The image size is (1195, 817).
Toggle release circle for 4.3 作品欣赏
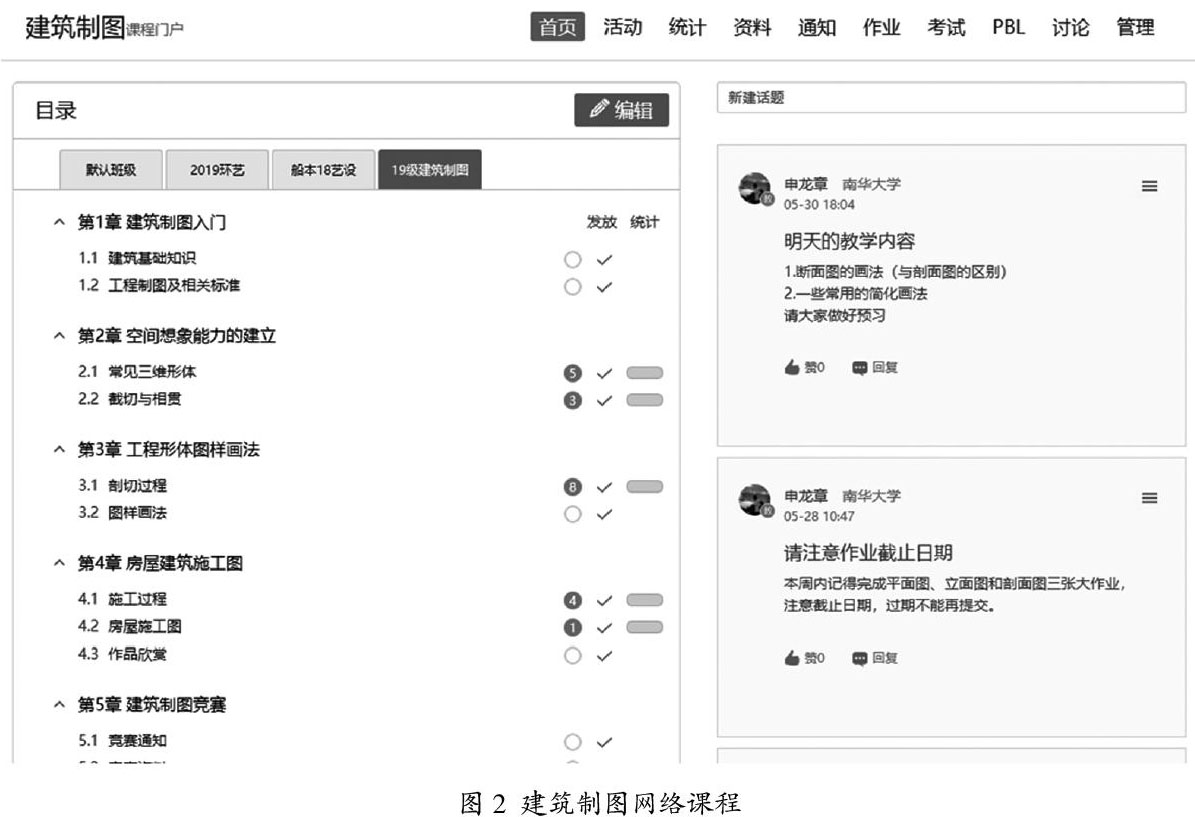pos(572,655)
